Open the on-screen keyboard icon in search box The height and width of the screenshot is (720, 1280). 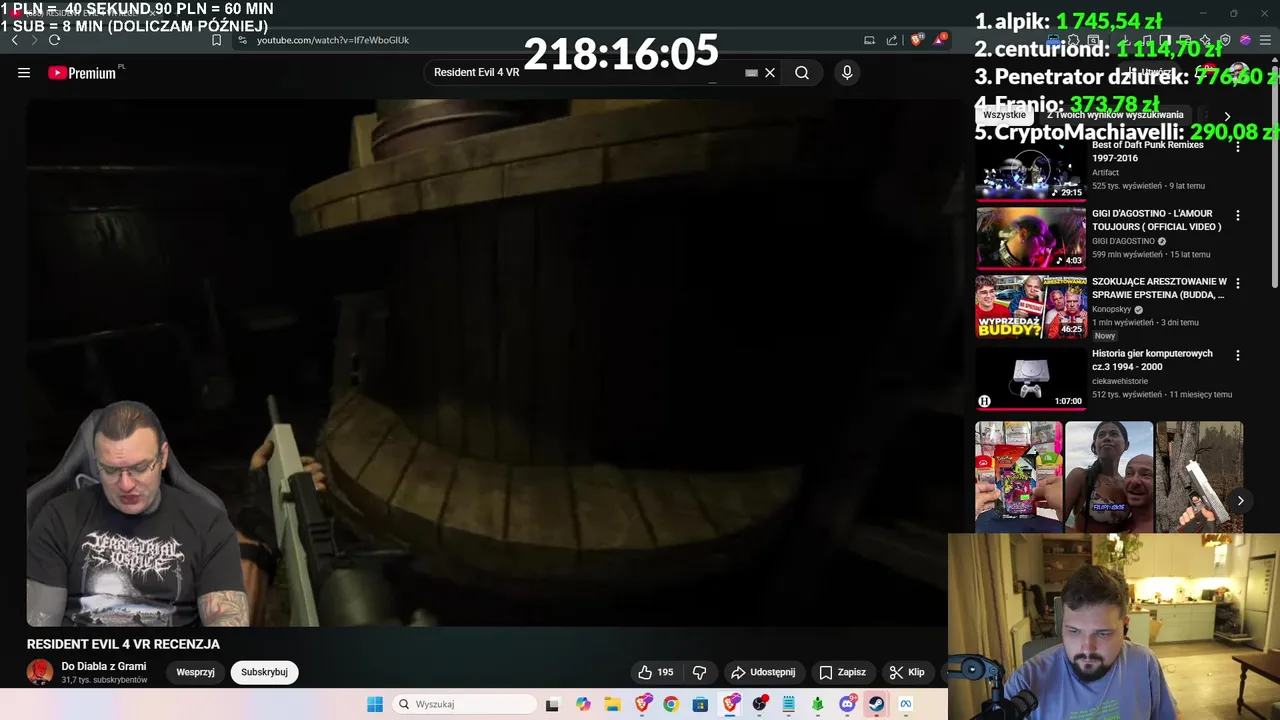coord(751,73)
